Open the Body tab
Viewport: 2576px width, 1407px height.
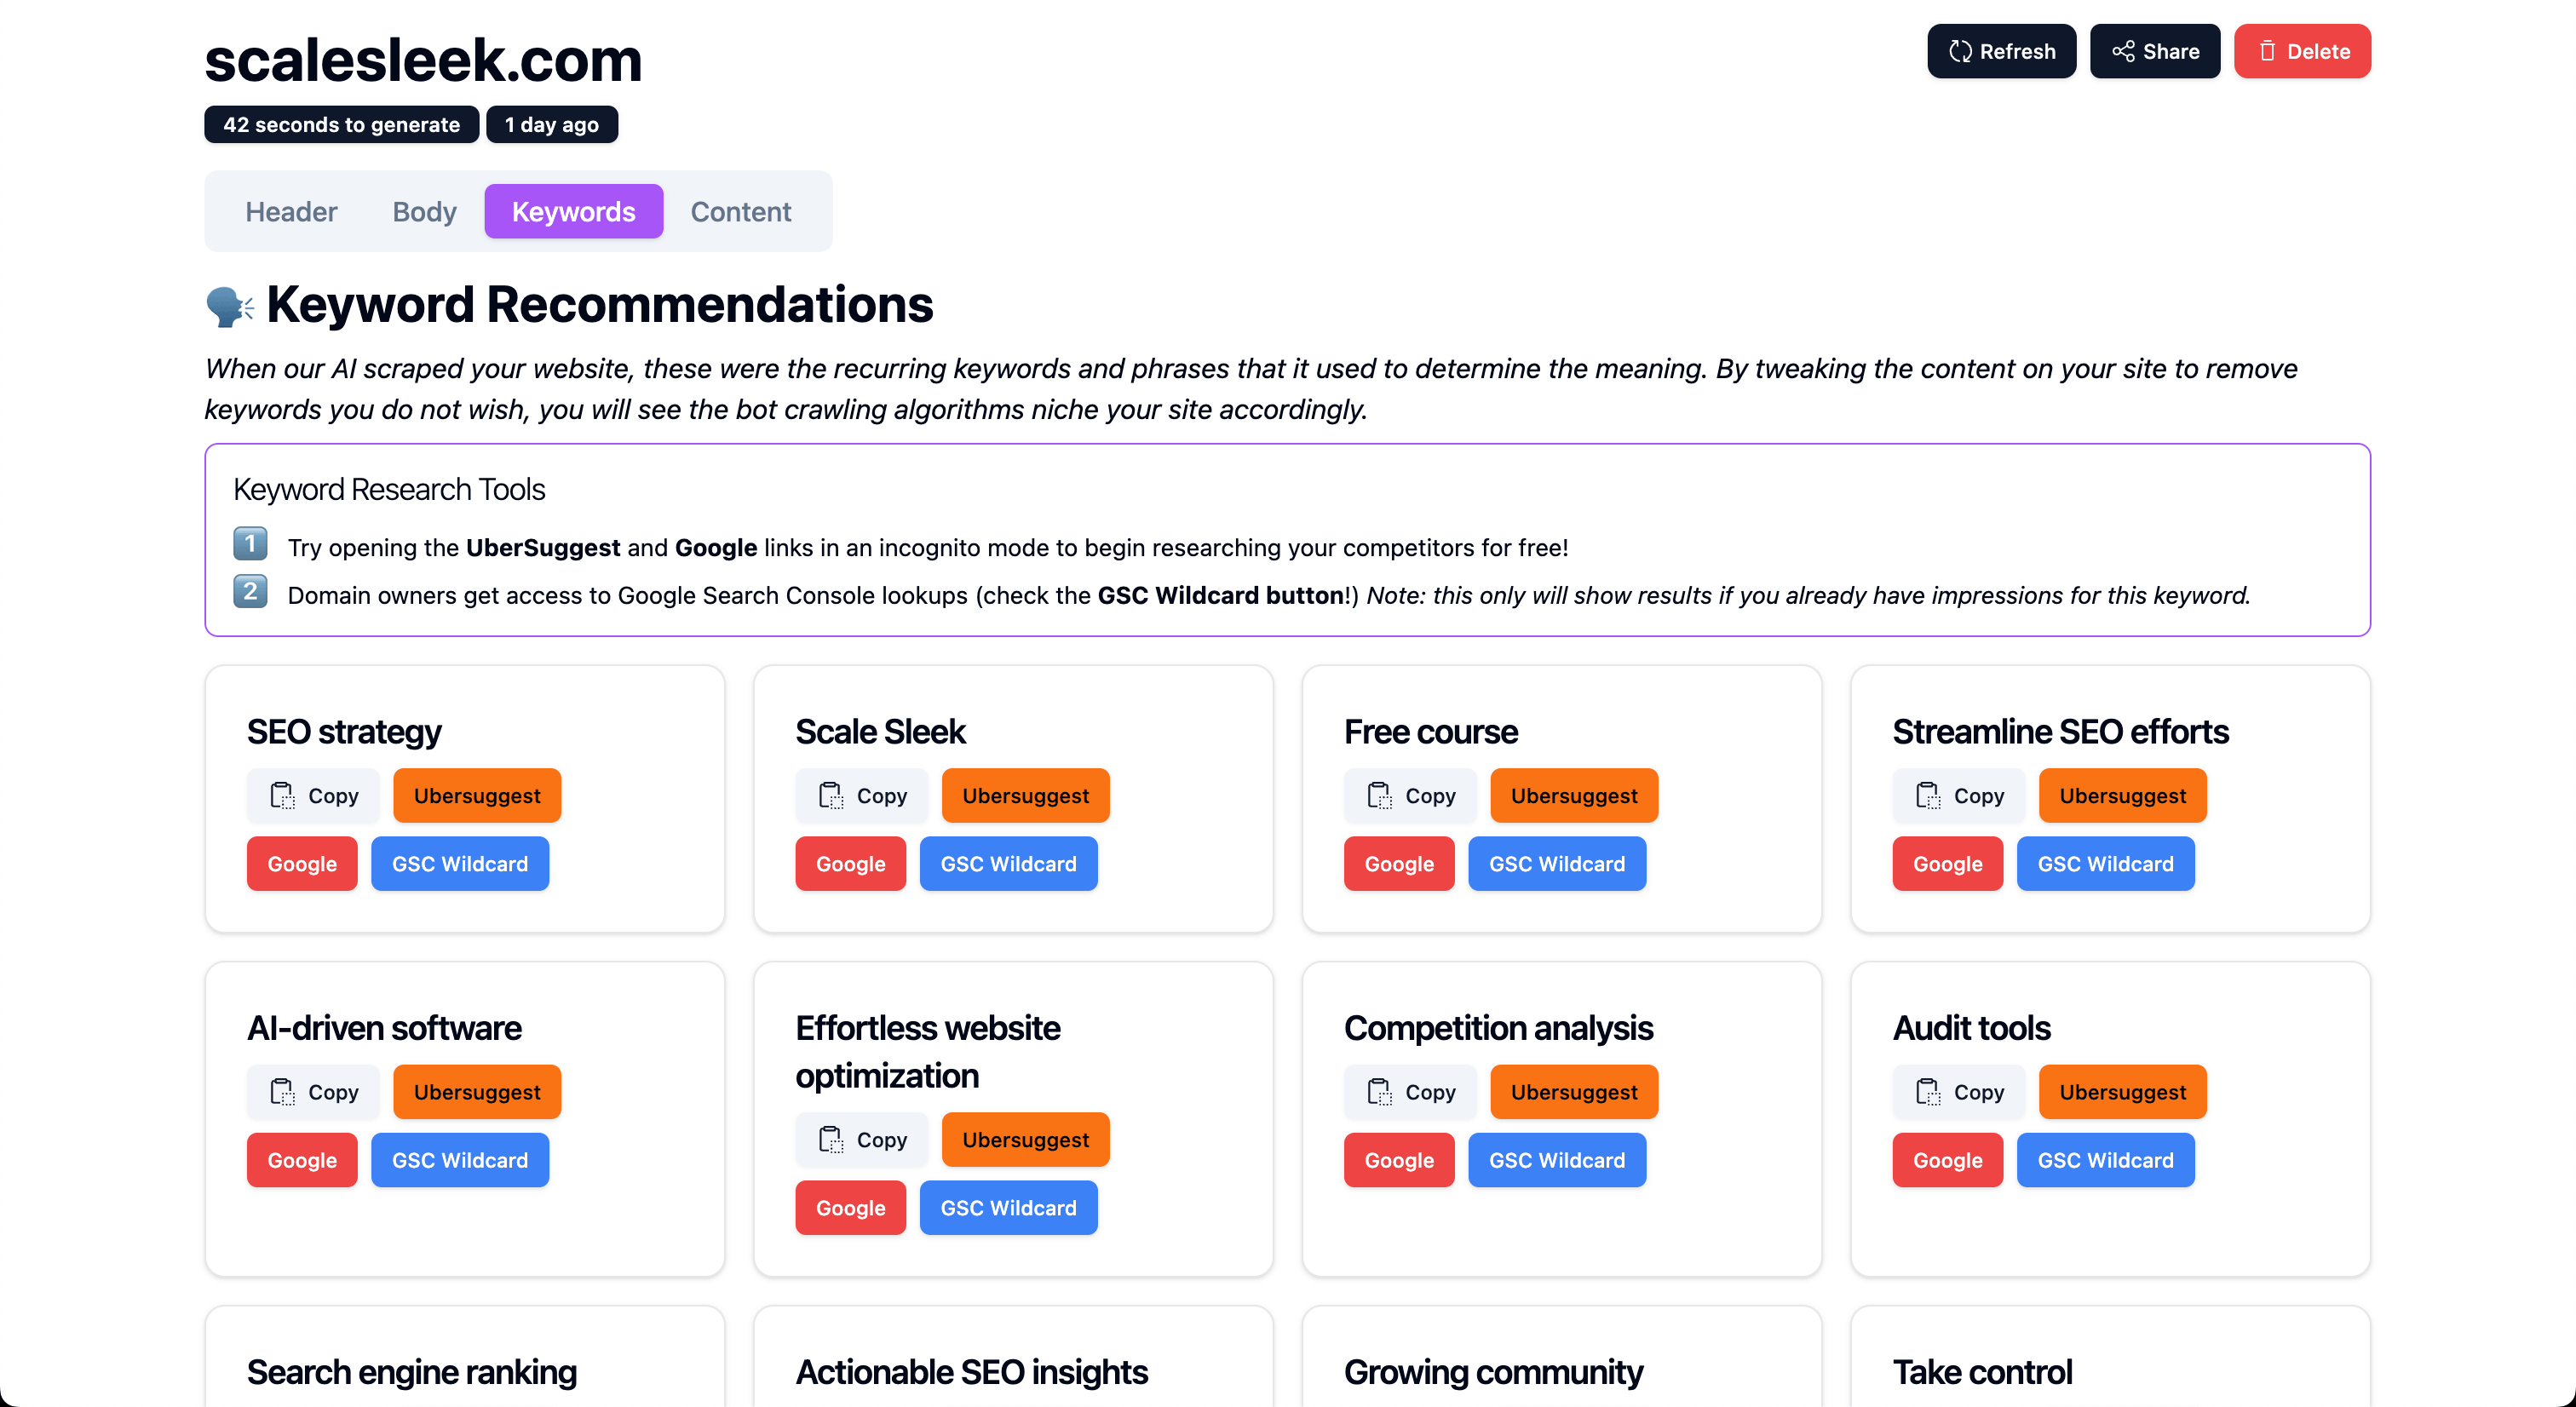[424, 211]
